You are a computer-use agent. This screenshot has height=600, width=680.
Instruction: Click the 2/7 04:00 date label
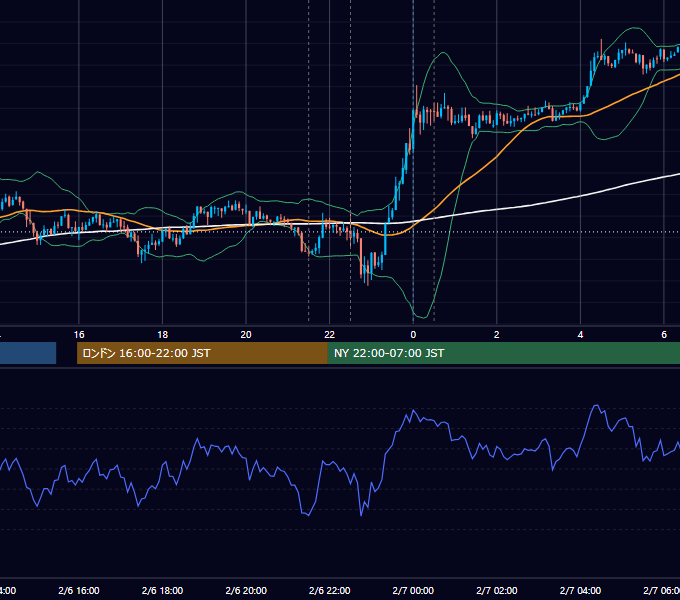(580, 590)
